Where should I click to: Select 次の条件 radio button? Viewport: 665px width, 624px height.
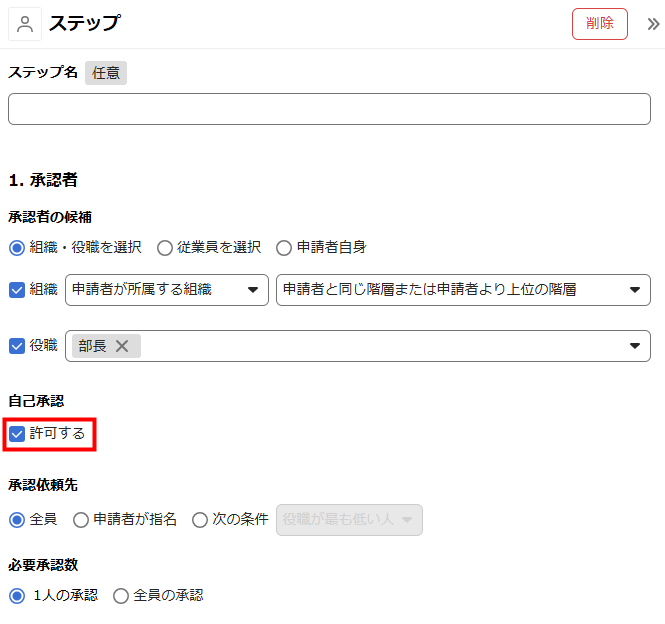pos(200,520)
